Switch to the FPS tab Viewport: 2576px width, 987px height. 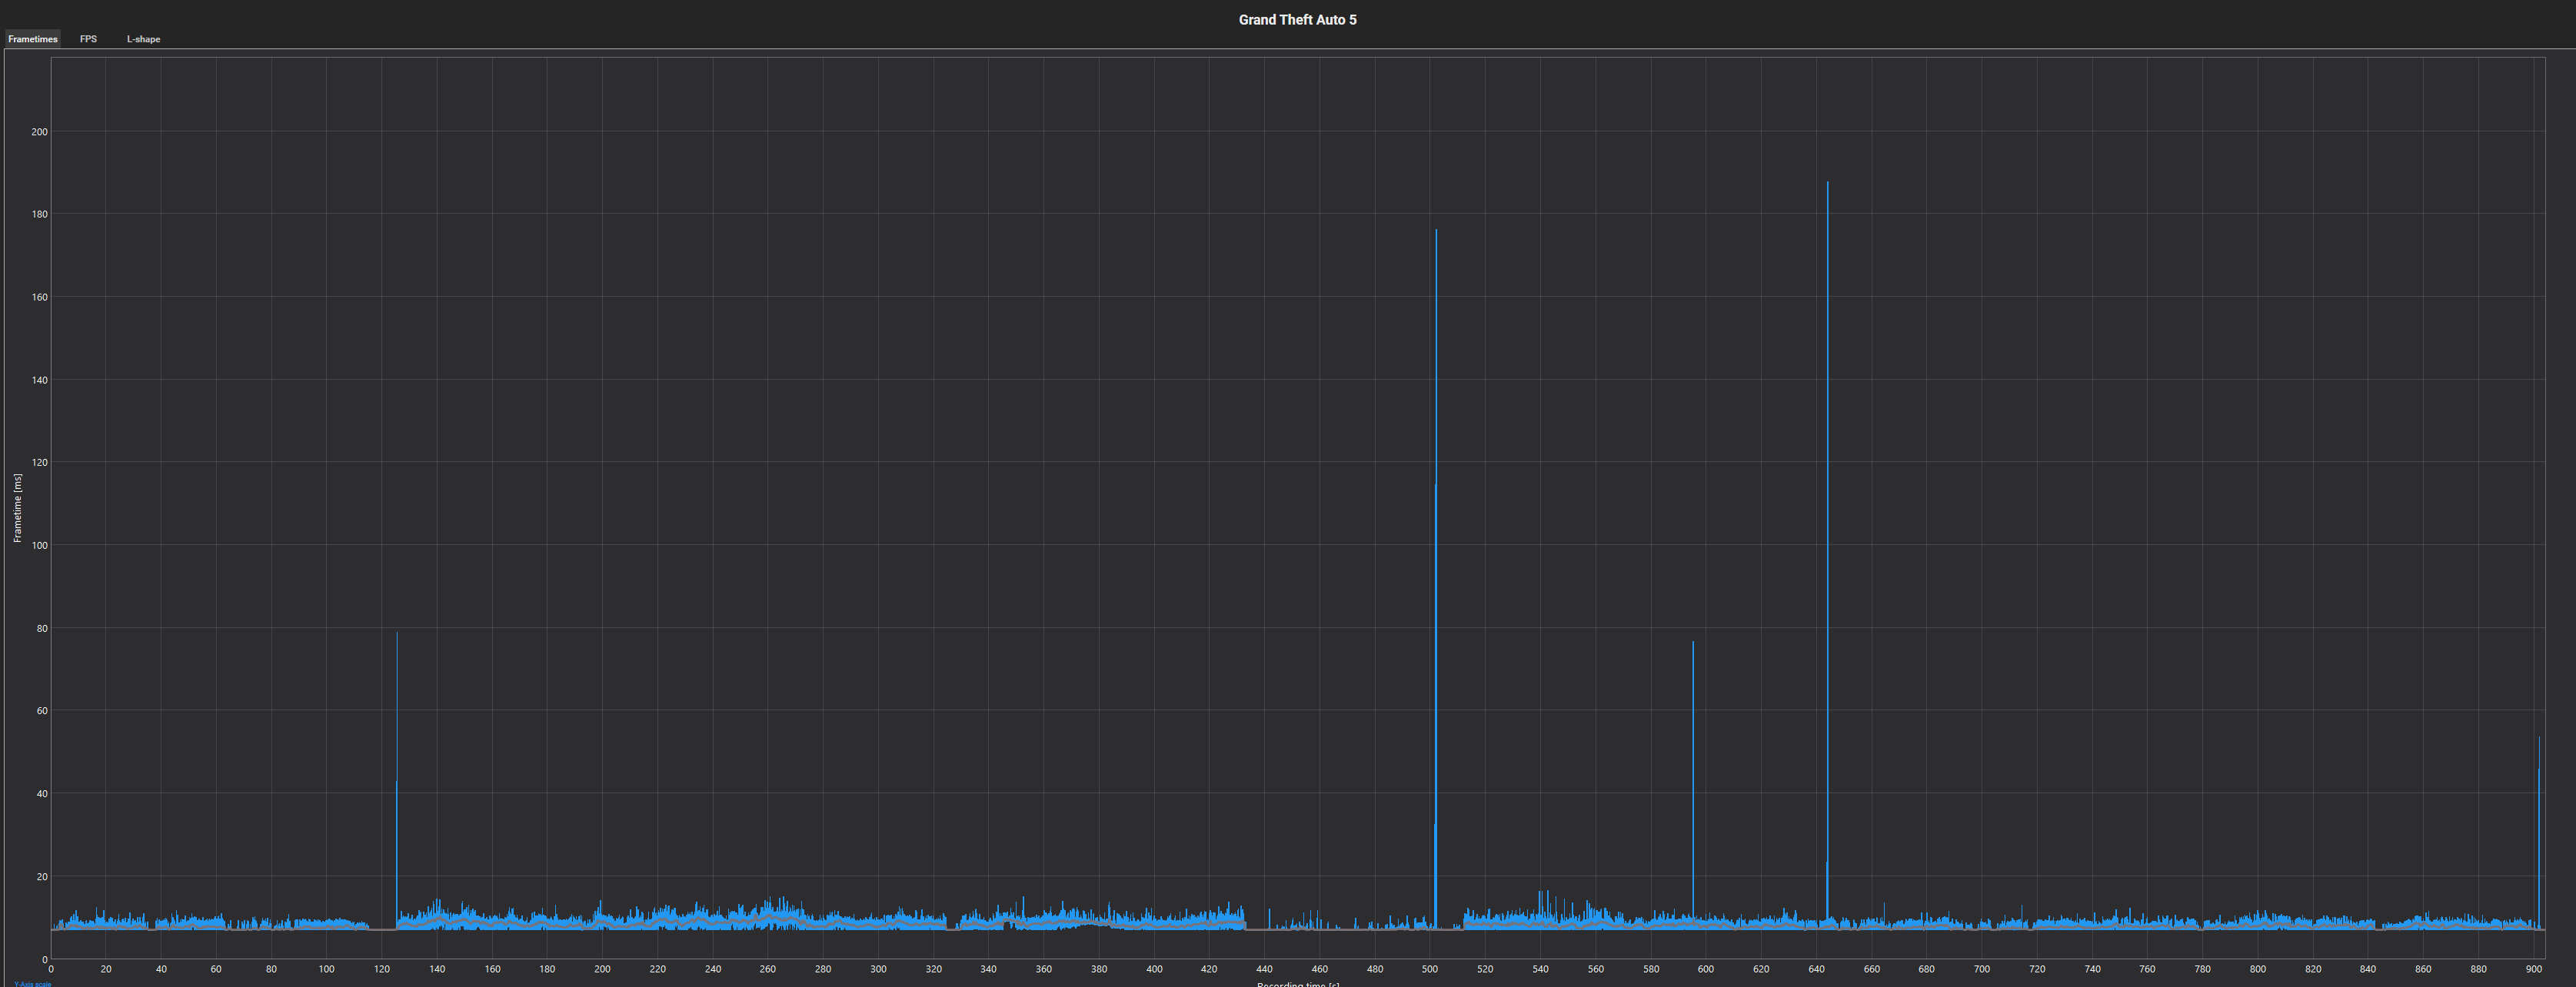tap(88, 39)
